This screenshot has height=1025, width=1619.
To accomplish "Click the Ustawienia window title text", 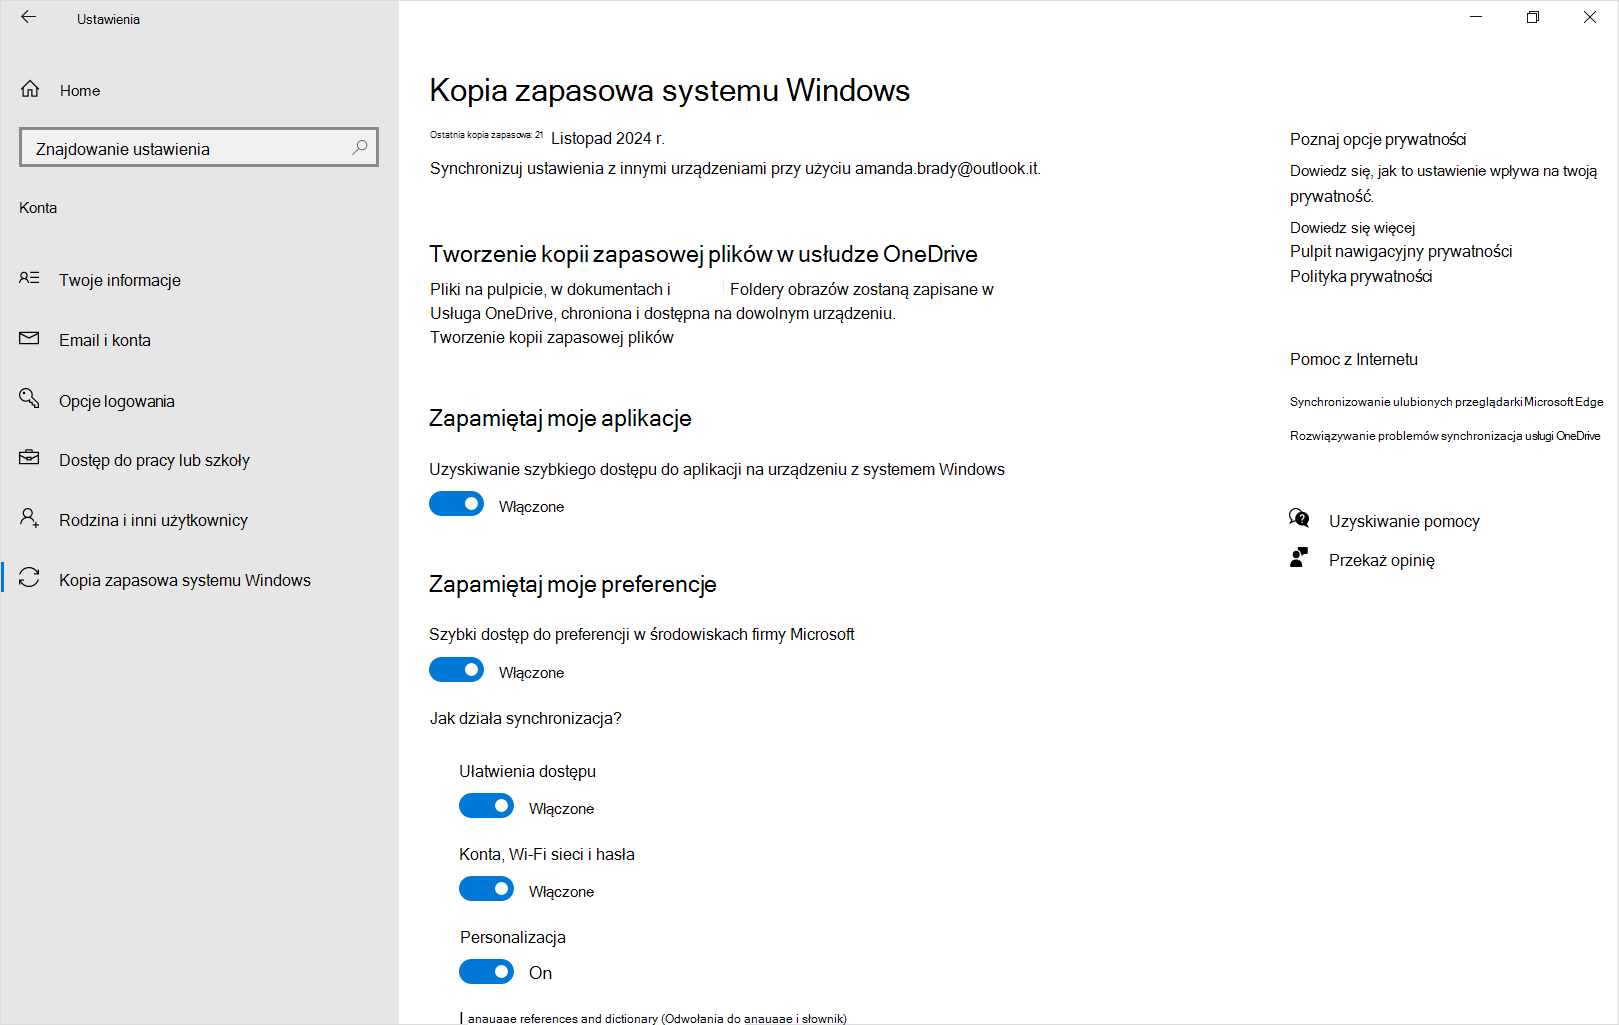I will (108, 19).
